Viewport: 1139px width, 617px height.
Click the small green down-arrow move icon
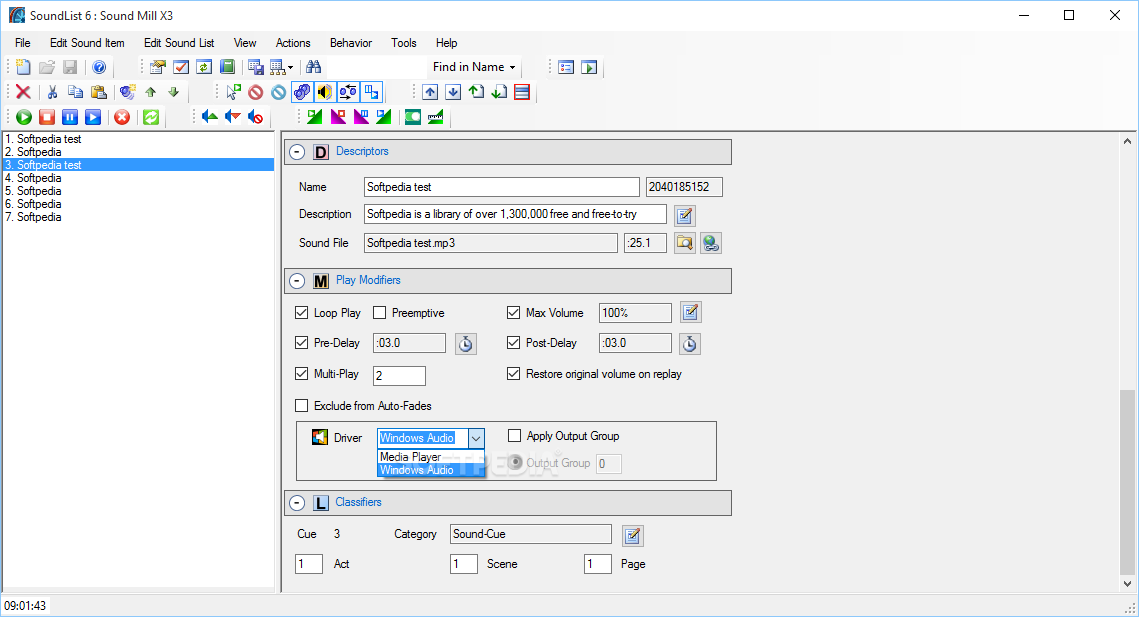click(174, 92)
